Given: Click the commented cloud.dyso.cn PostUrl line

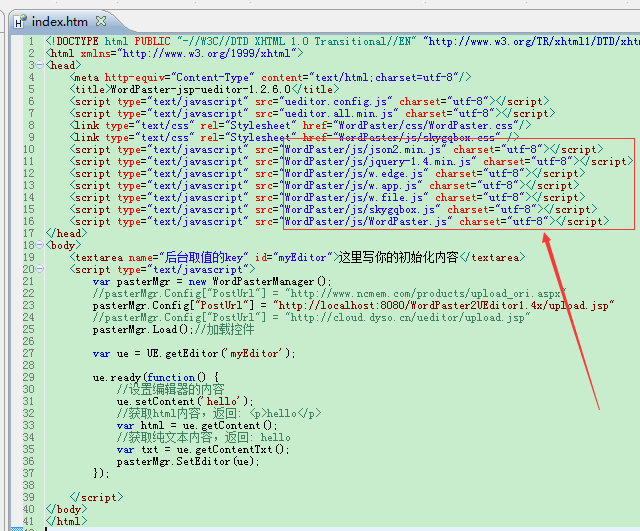Looking at the screenshot, I should click(311, 317).
